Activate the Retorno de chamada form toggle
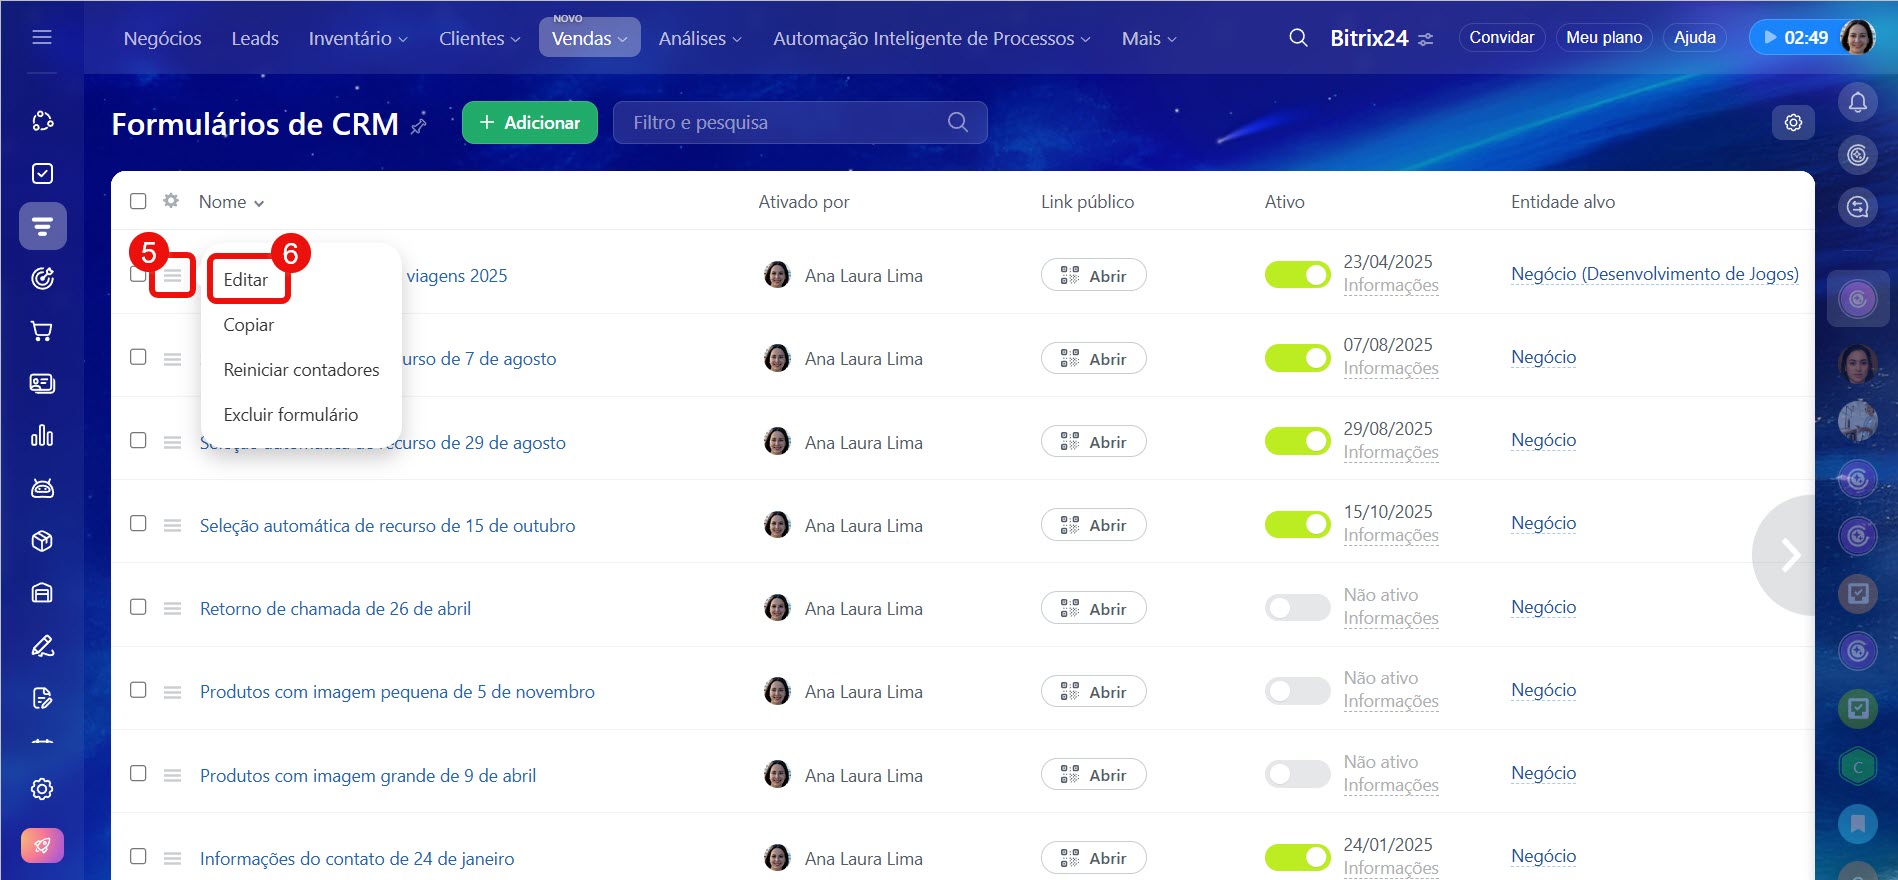This screenshot has height=880, width=1898. pos(1297,608)
